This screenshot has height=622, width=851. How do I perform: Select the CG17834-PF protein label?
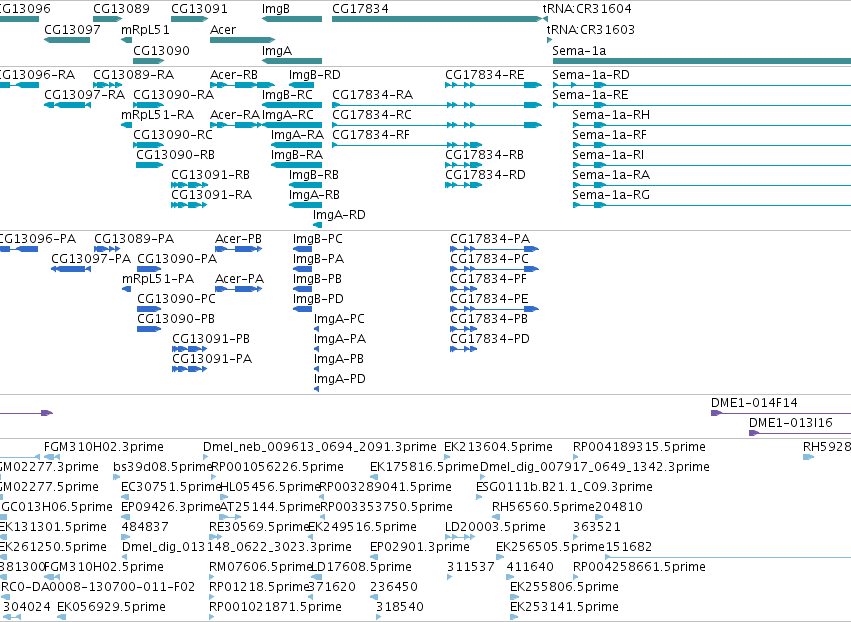click(x=488, y=279)
